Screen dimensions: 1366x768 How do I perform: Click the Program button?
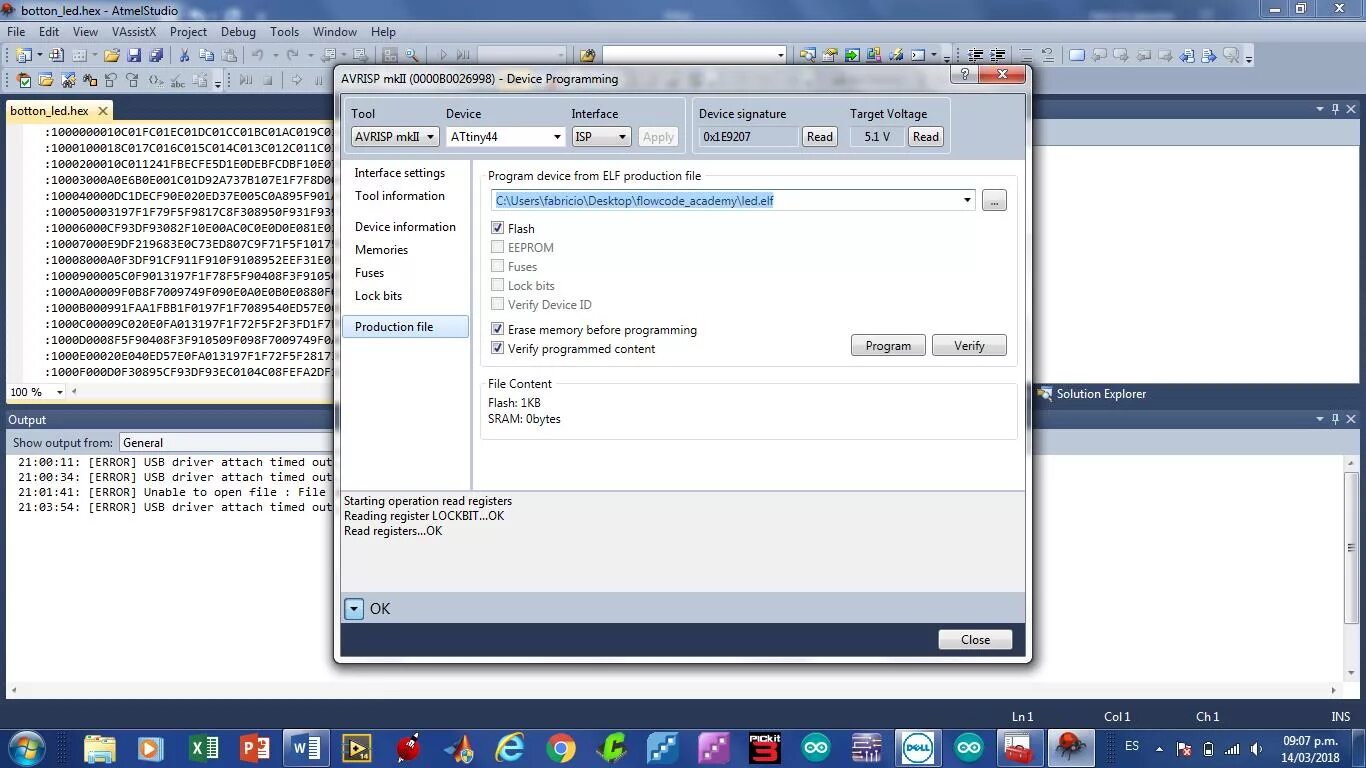tap(888, 345)
